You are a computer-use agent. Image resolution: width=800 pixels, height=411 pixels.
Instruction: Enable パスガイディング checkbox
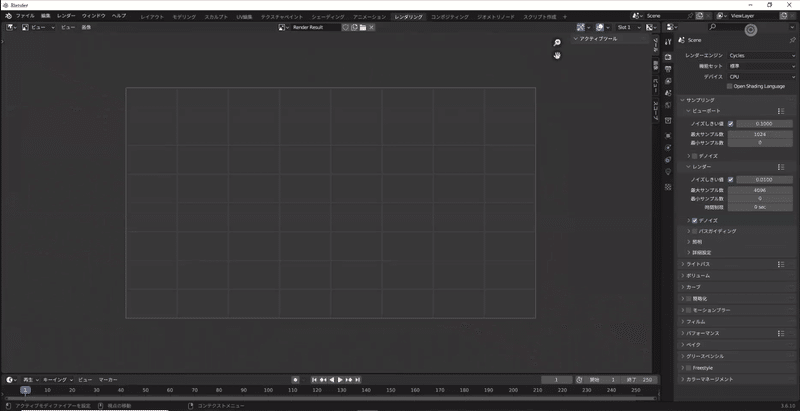[695, 232]
